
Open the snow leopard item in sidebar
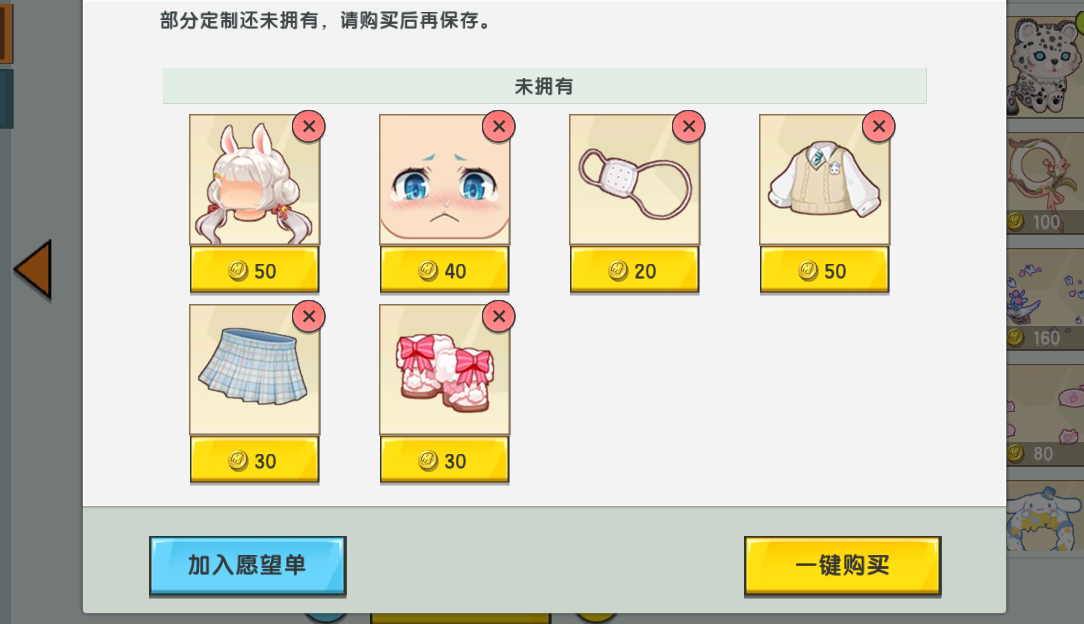[x=1045, y=66]
